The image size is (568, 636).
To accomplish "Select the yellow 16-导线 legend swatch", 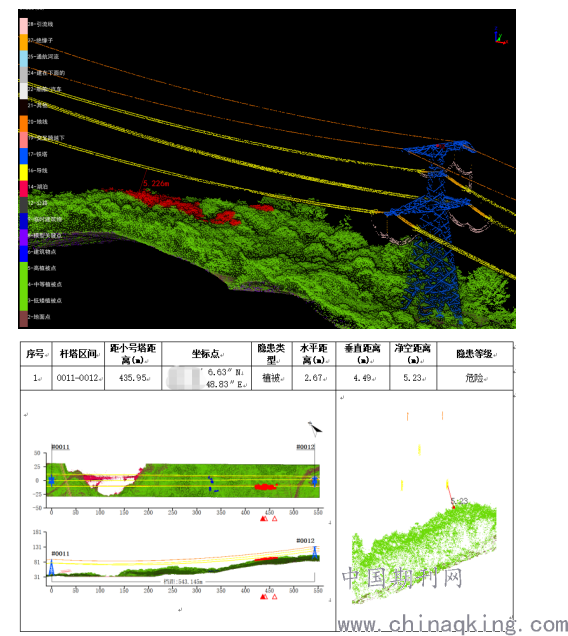I will point(24,172).
